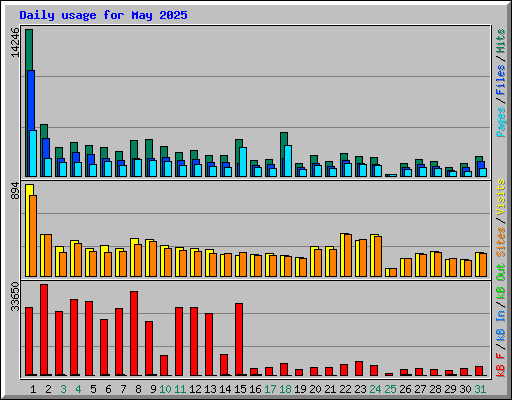Click the green 'kB Out' legend label
The image size is (512, 400).
[x=501, y=282]
